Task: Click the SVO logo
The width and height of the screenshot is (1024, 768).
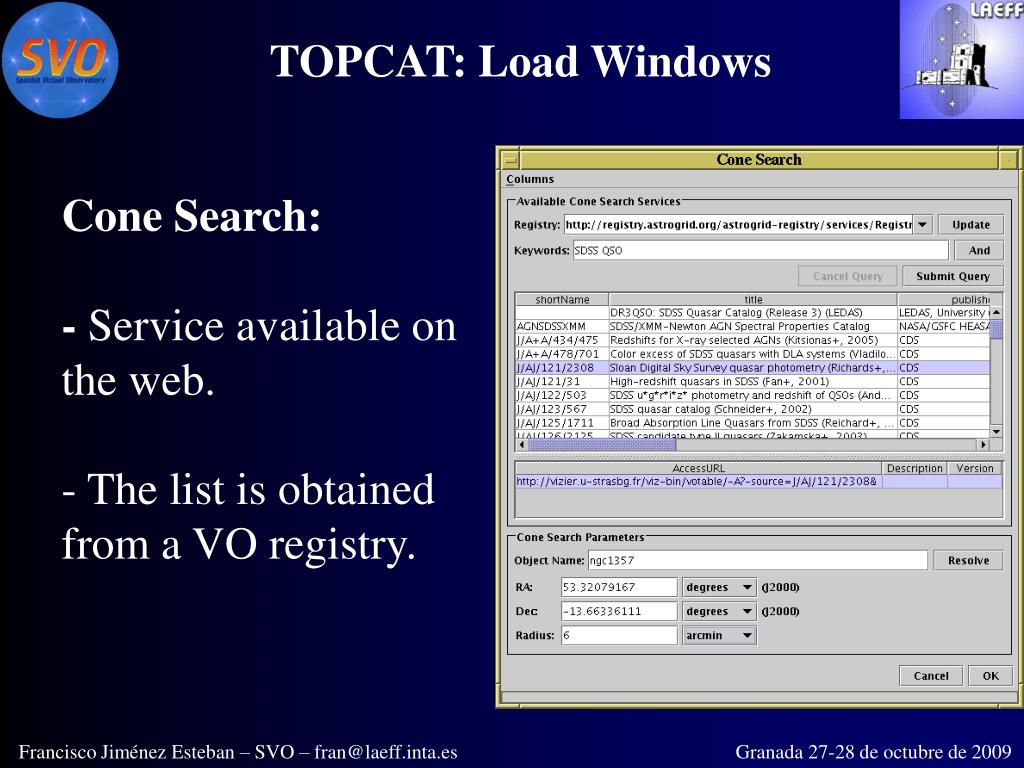Action: pos(60,60)
